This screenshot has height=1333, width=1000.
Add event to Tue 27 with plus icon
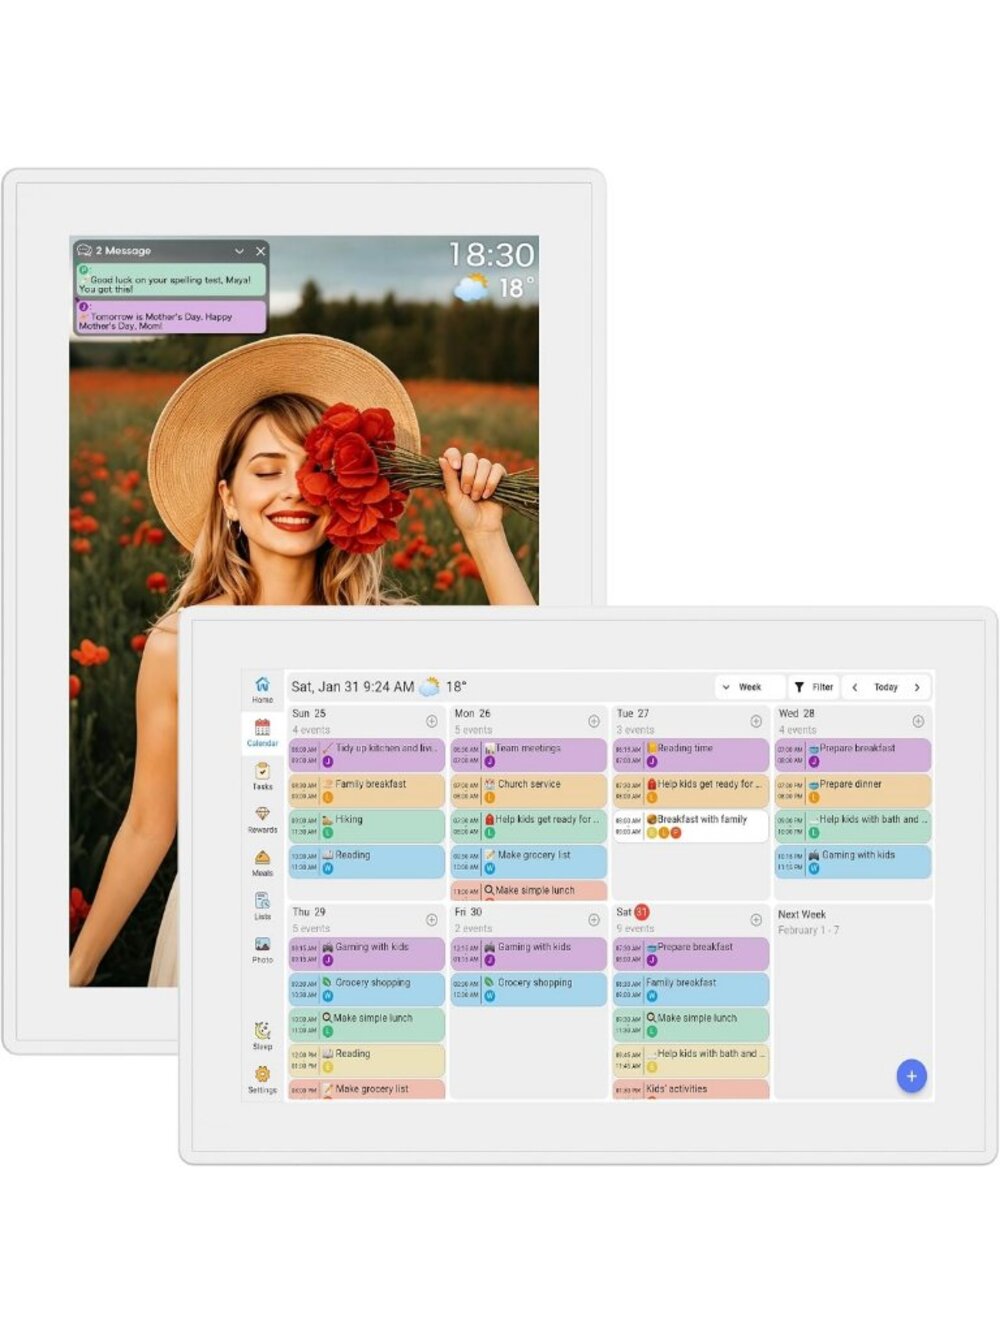coord(756,721)
